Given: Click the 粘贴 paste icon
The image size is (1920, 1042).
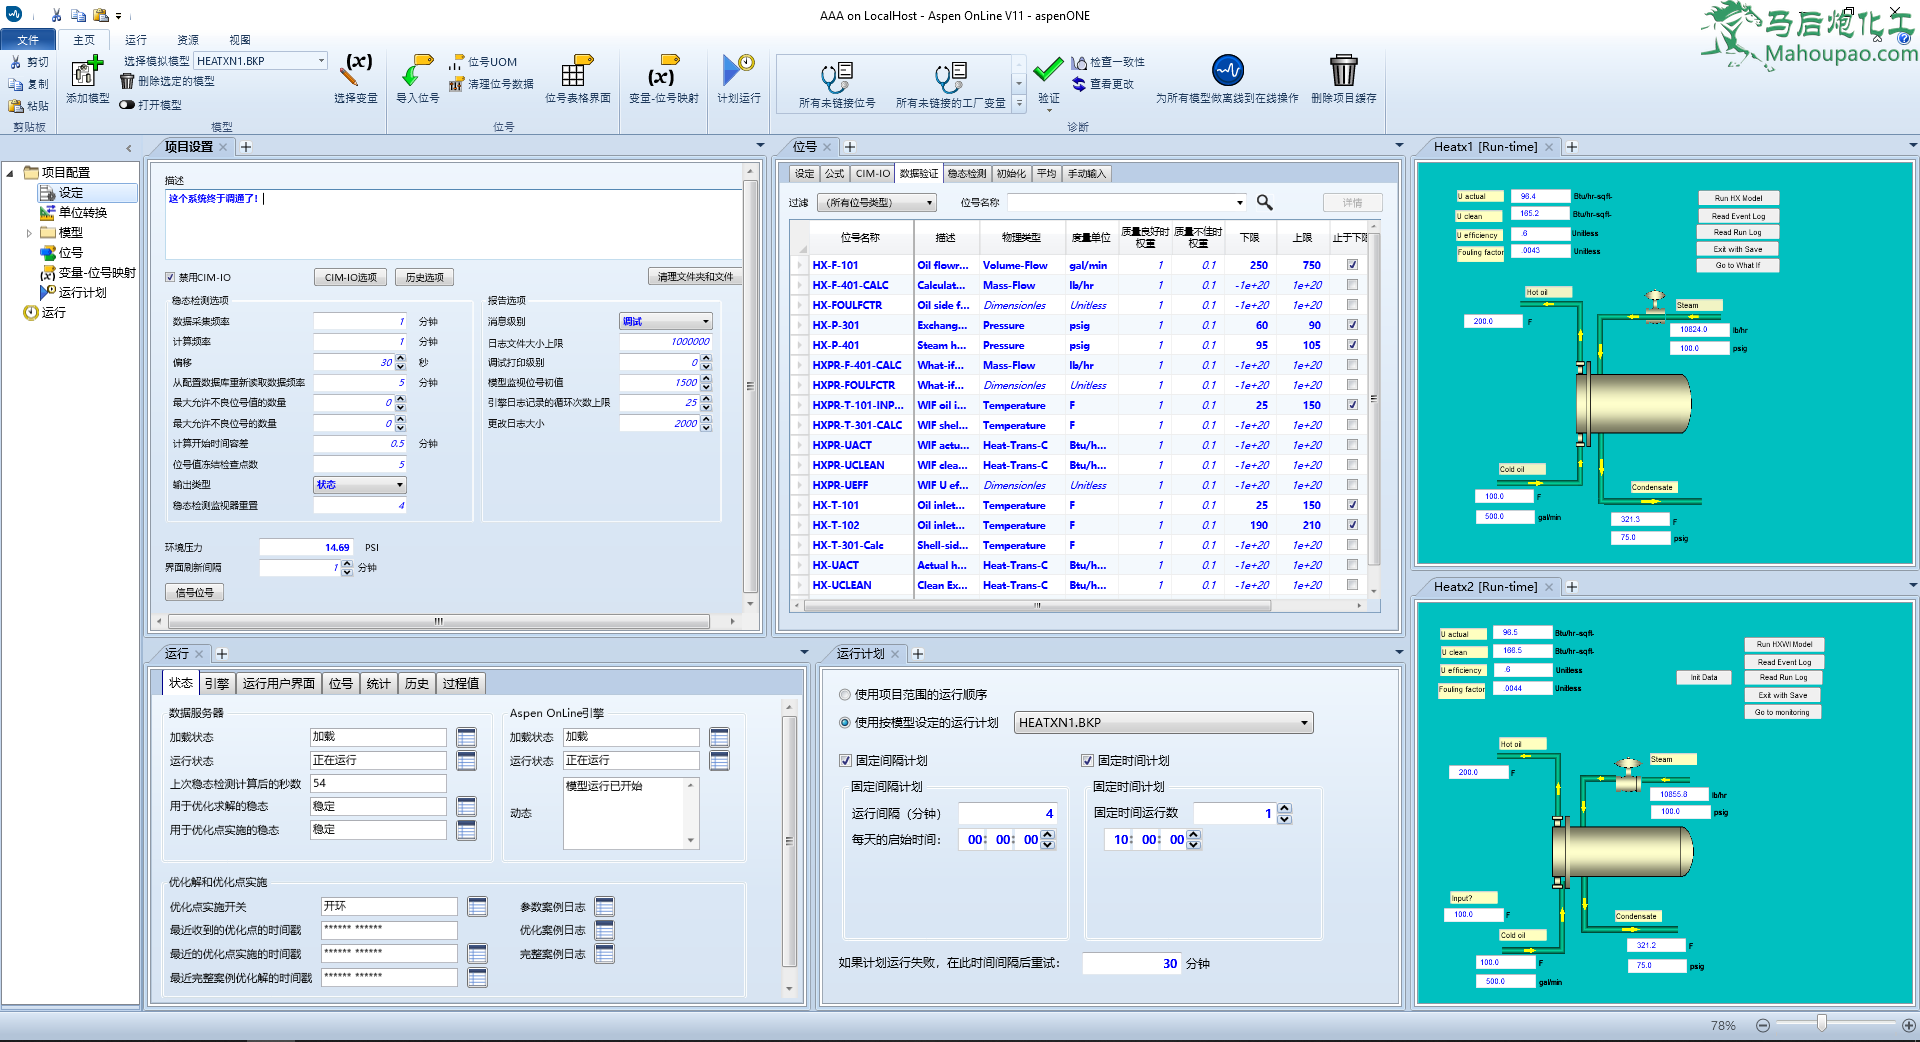Looking at the screenshot, I should (15, 106).
